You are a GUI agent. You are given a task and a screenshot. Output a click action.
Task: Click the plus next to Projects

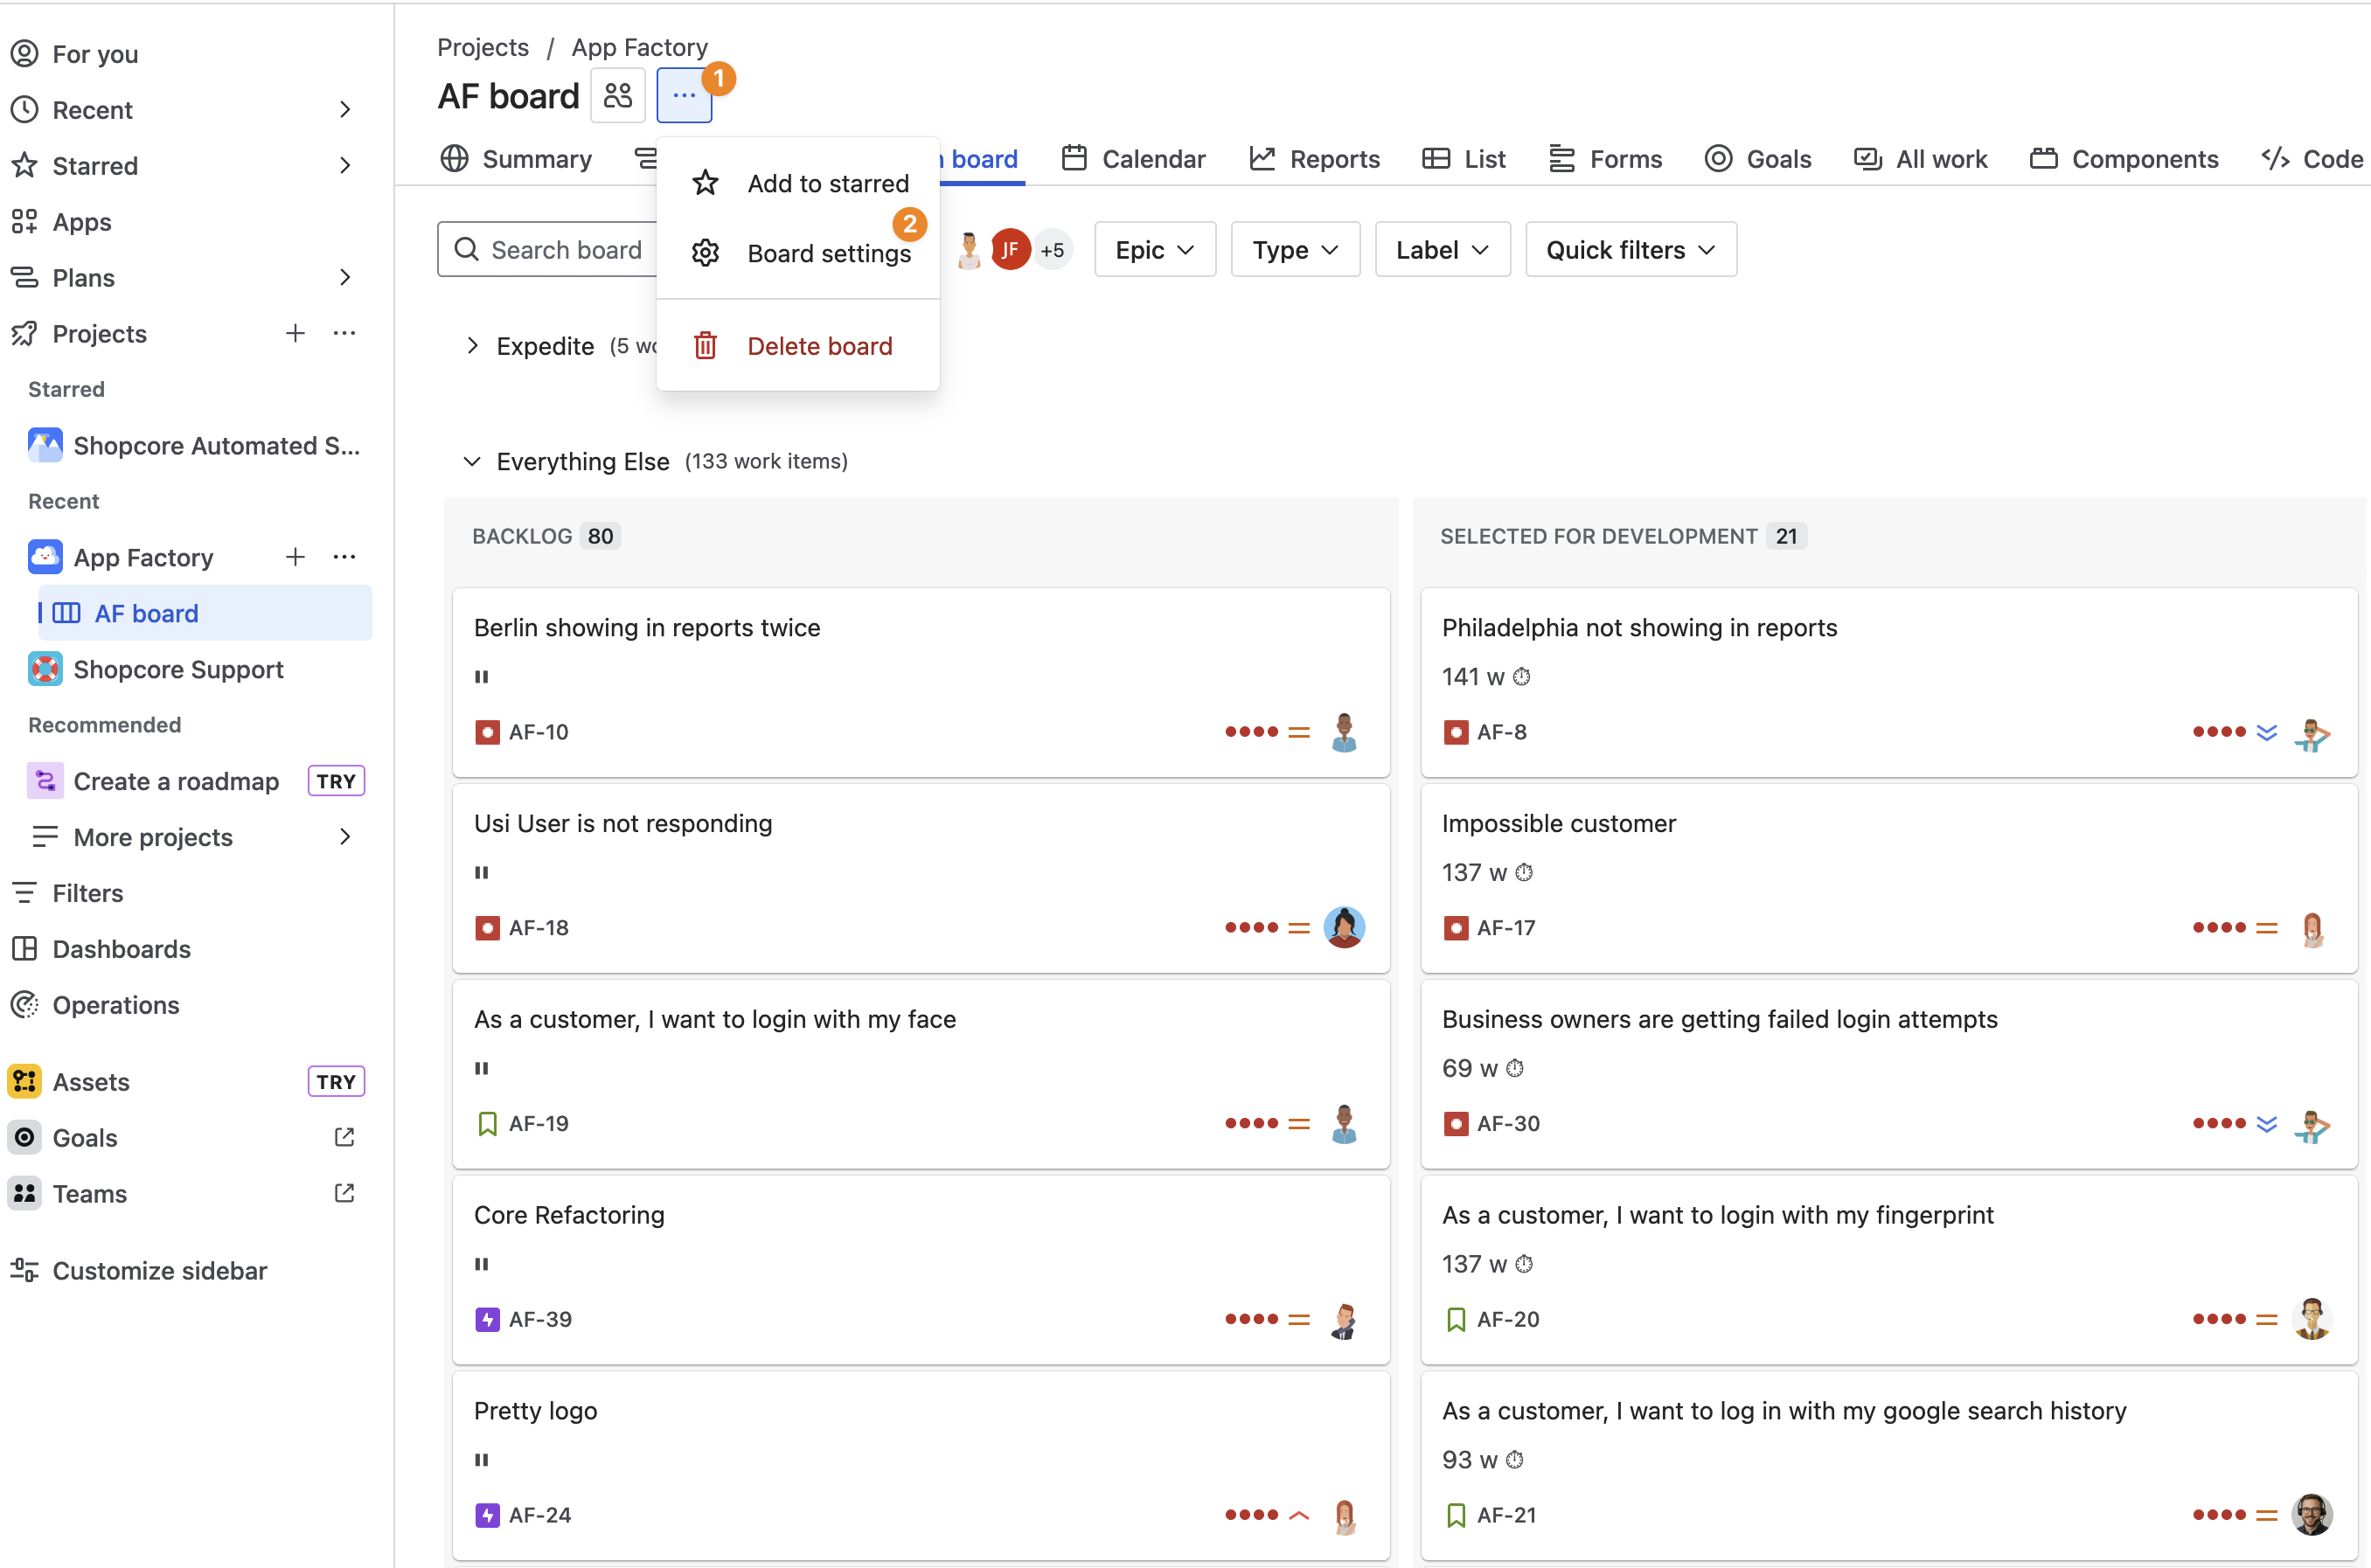295,333
